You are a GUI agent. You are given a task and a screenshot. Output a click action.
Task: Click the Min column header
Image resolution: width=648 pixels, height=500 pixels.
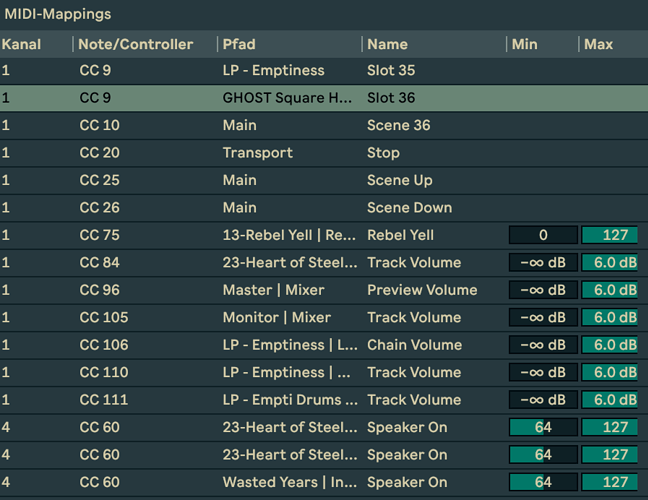pyautogui.click(x=525, y=44)
